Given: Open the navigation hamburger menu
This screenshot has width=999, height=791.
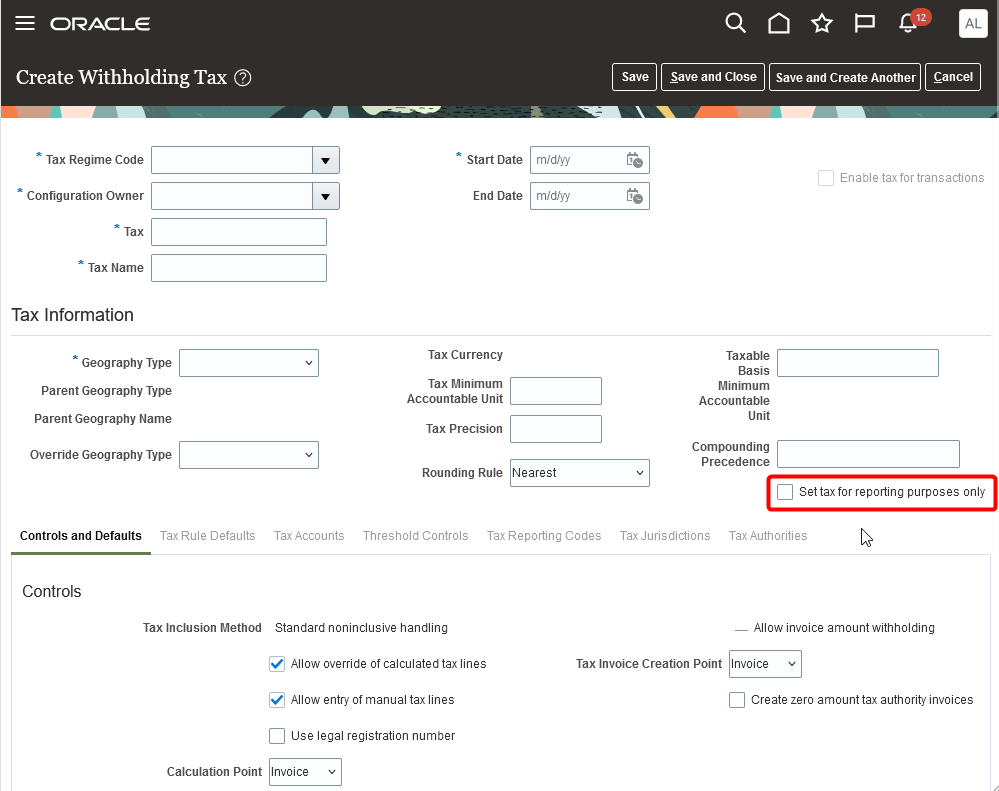Looking at the screenshot, I should (25, 23).
